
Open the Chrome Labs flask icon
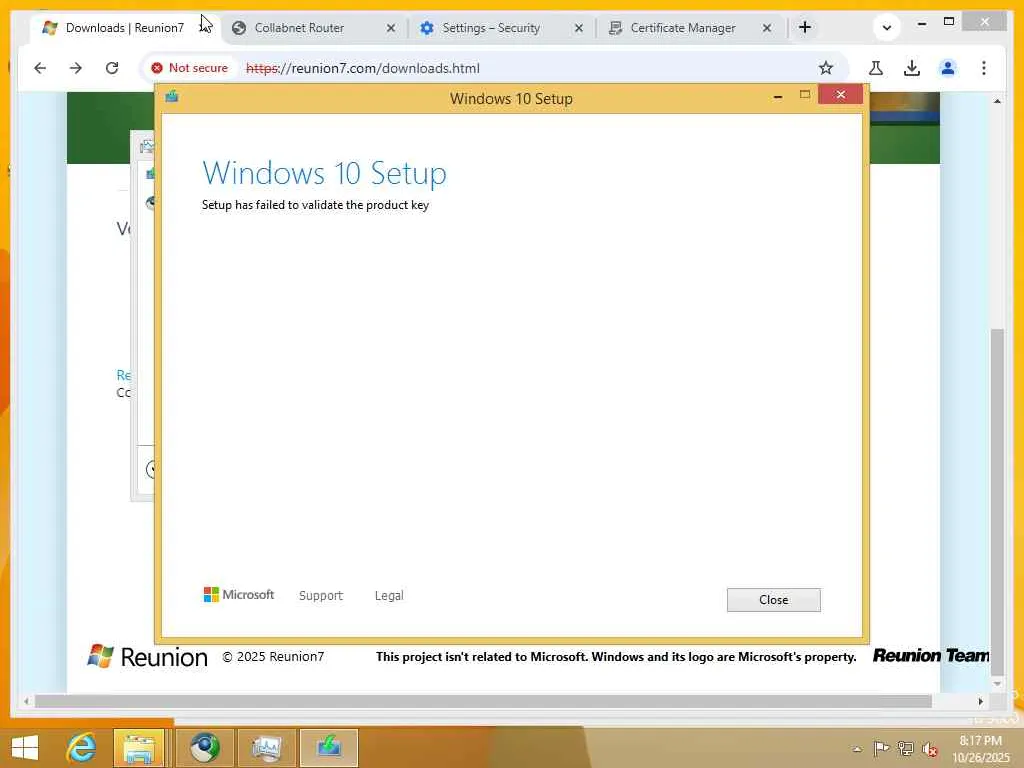[876, 68]
